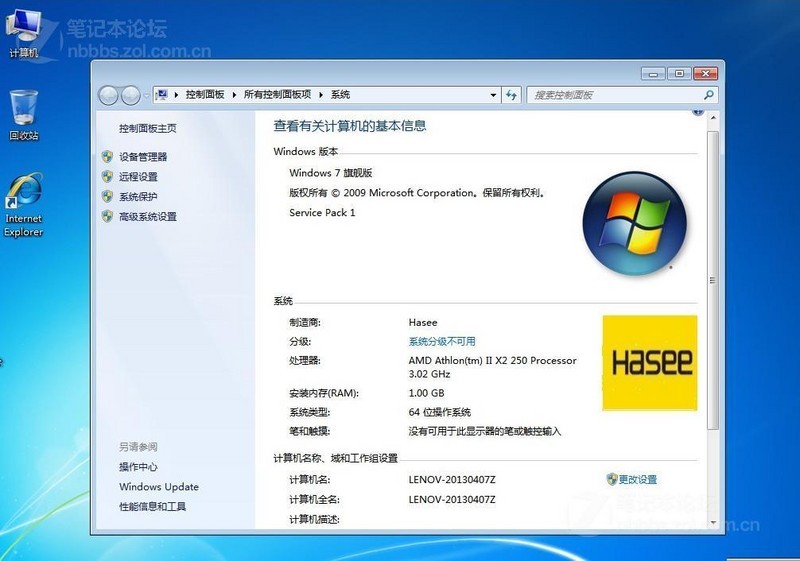The image size is (800, 561).
Task: Click the Hasee manufacturer logo
Action: pyautogui.click(x=649, y=363)
